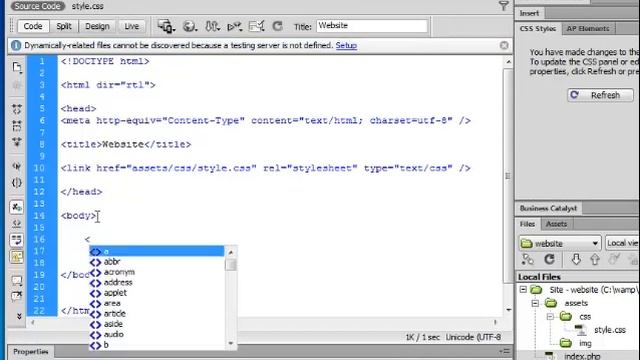Click the Put Files up arrow icon

595,259
